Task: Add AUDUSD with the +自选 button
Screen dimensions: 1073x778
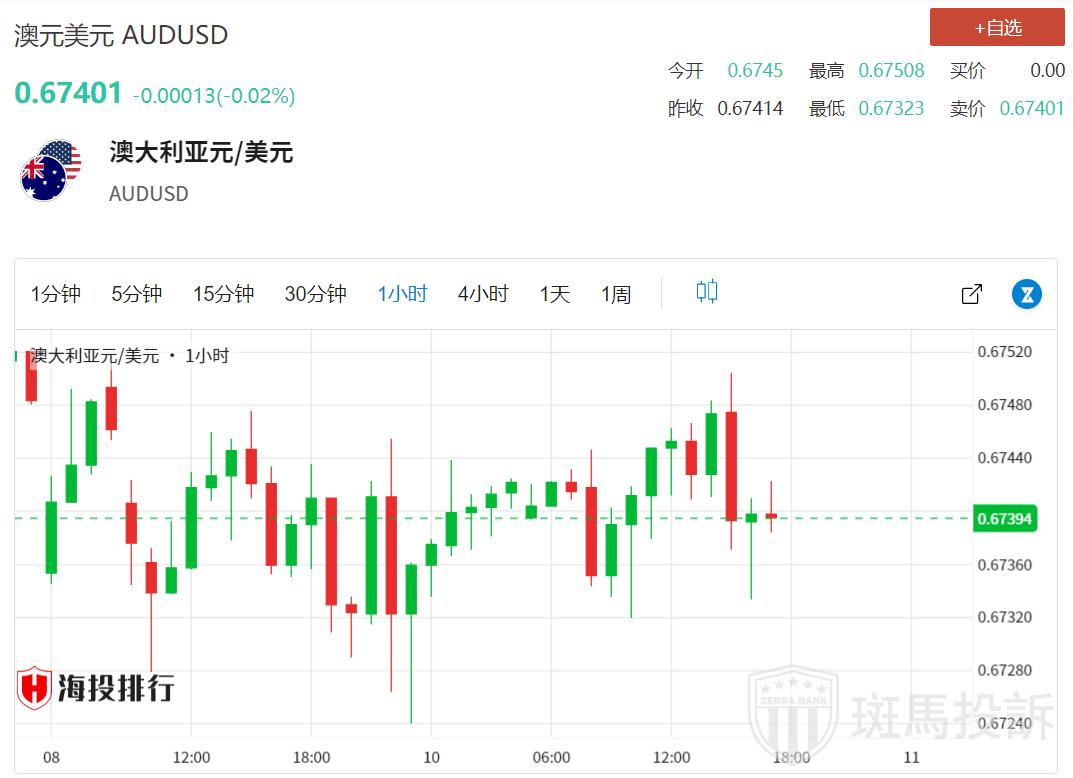Action: (997, 28)
